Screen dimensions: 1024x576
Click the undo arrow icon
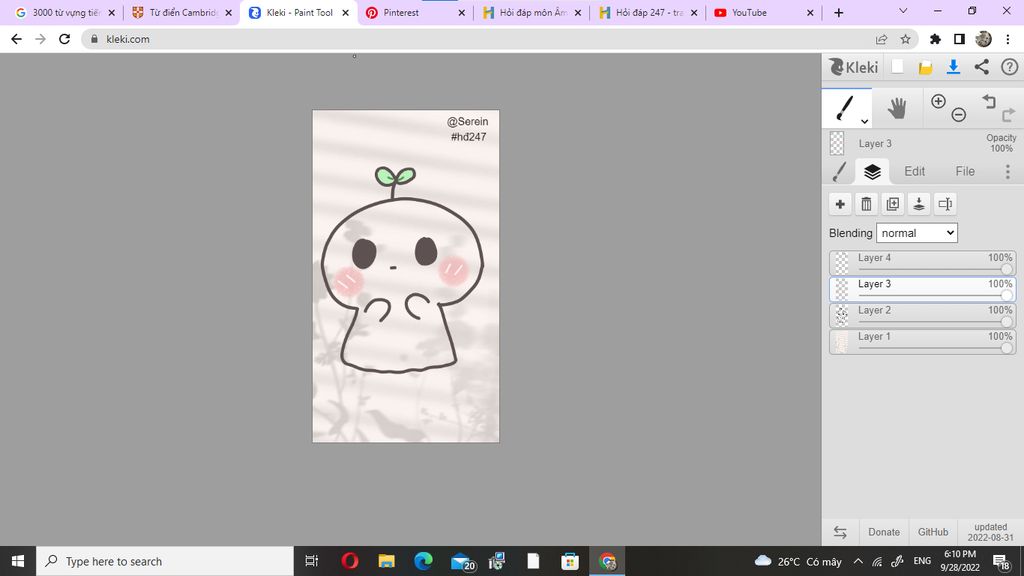[988, 102]
